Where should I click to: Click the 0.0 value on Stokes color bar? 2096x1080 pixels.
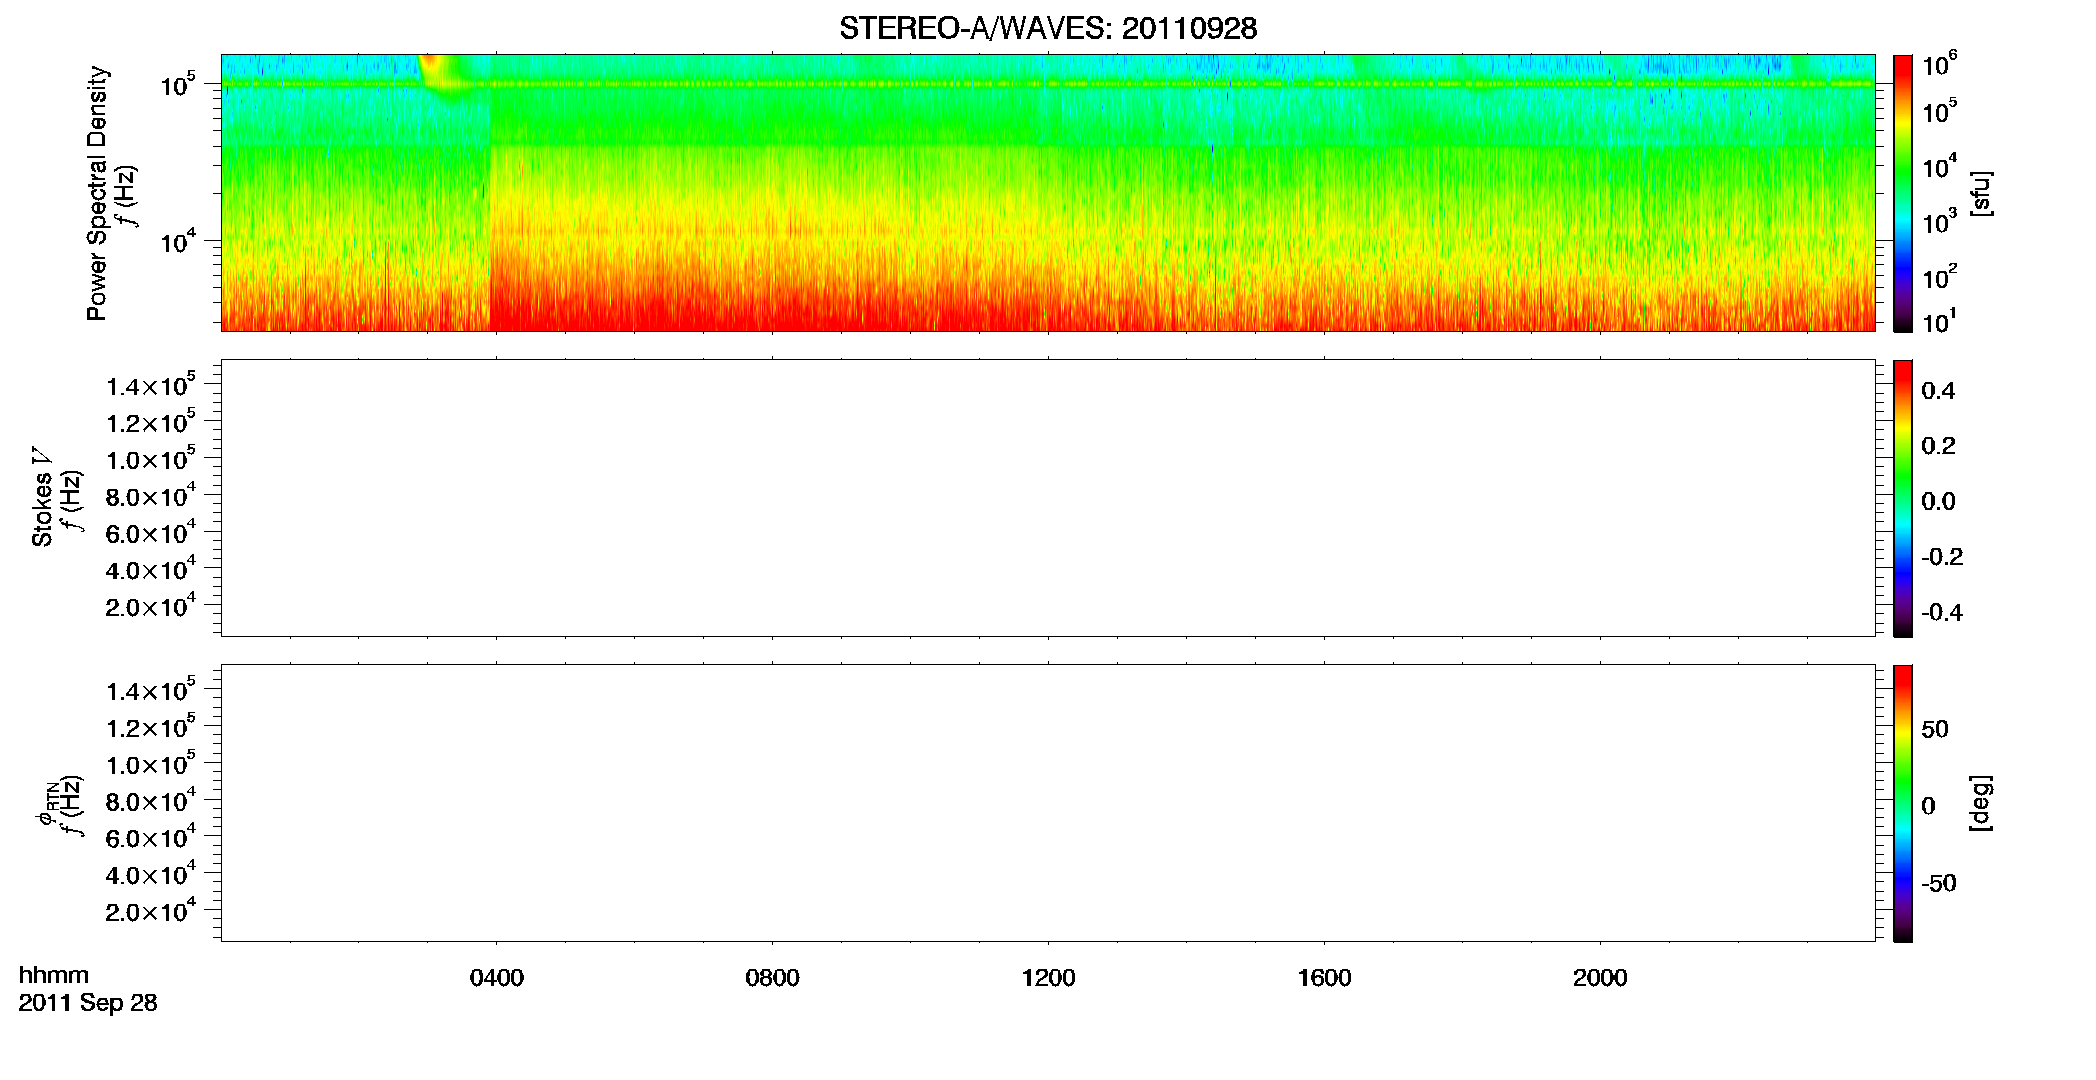(x=1938, y=502)
